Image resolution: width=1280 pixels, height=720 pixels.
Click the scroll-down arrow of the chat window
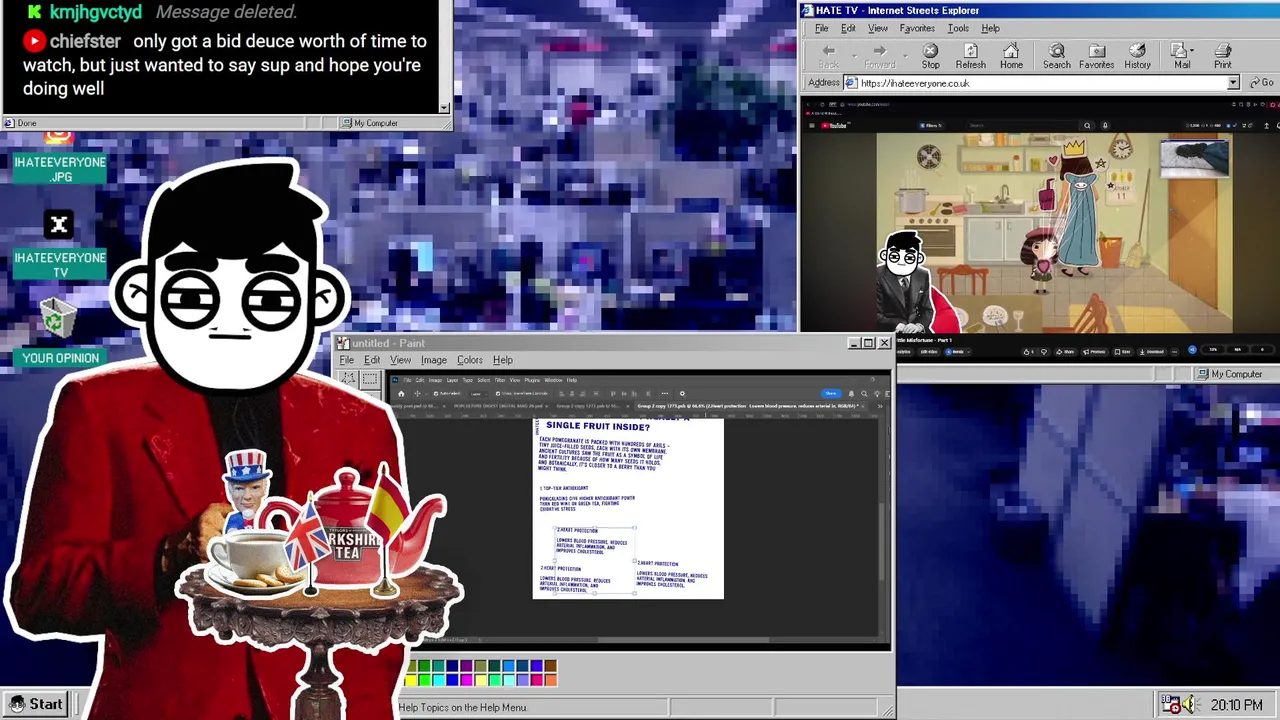pyautogui.click(x=445, y=107)
